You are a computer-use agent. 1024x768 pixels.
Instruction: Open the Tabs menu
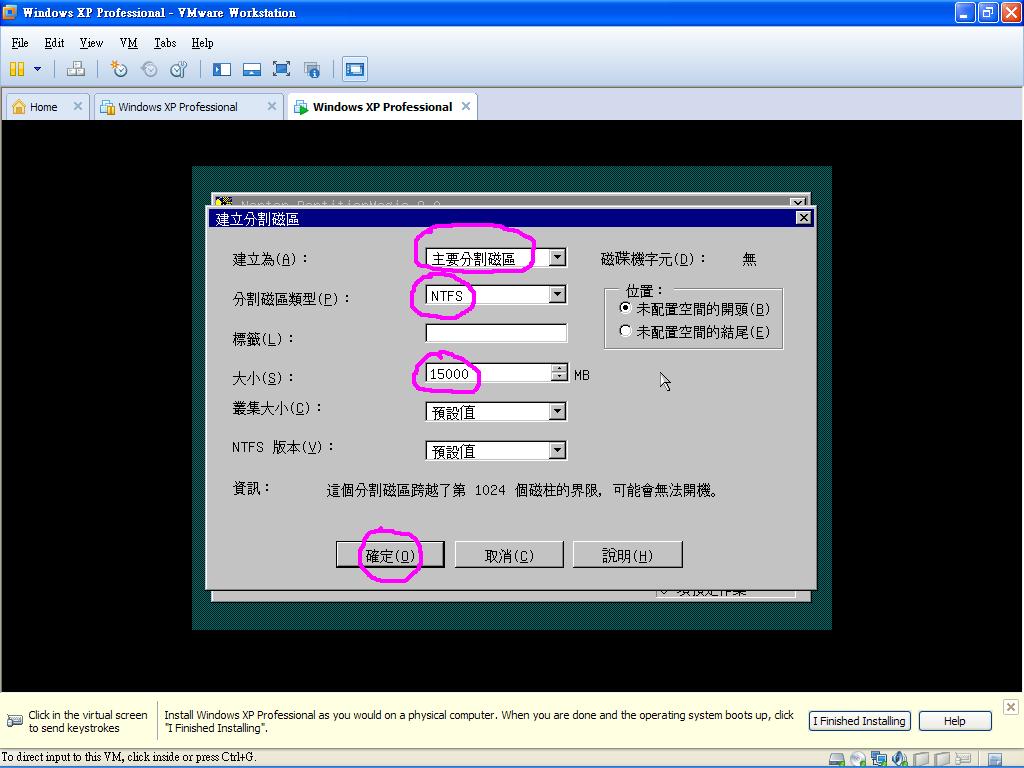[165, 43]
